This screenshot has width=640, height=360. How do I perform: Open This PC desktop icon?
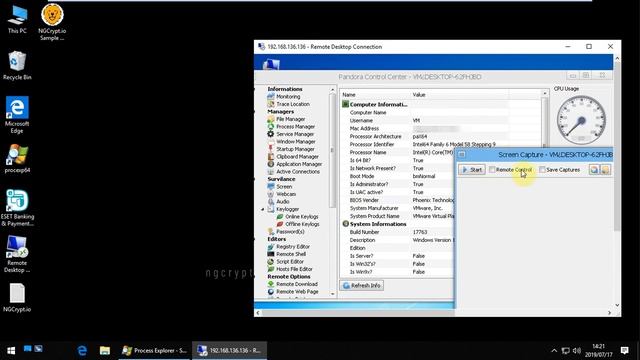click(x=17, y=19)
